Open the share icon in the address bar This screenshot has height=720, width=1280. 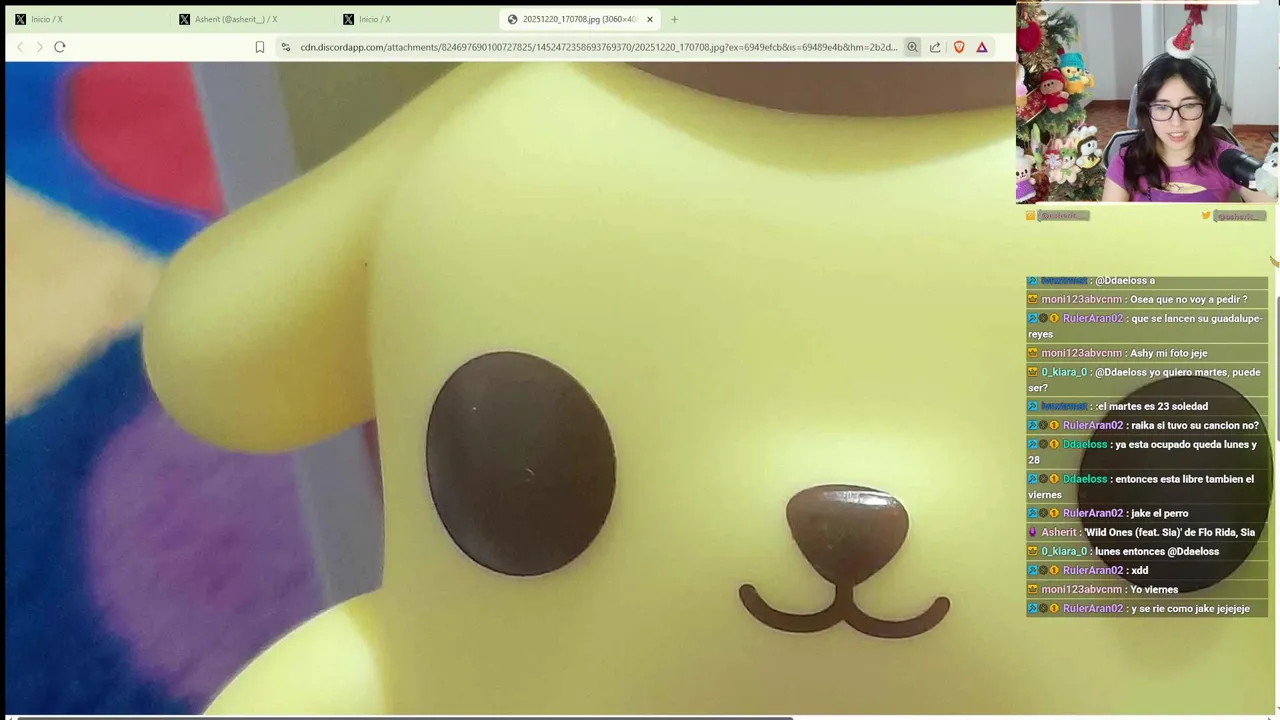(935, 47)
